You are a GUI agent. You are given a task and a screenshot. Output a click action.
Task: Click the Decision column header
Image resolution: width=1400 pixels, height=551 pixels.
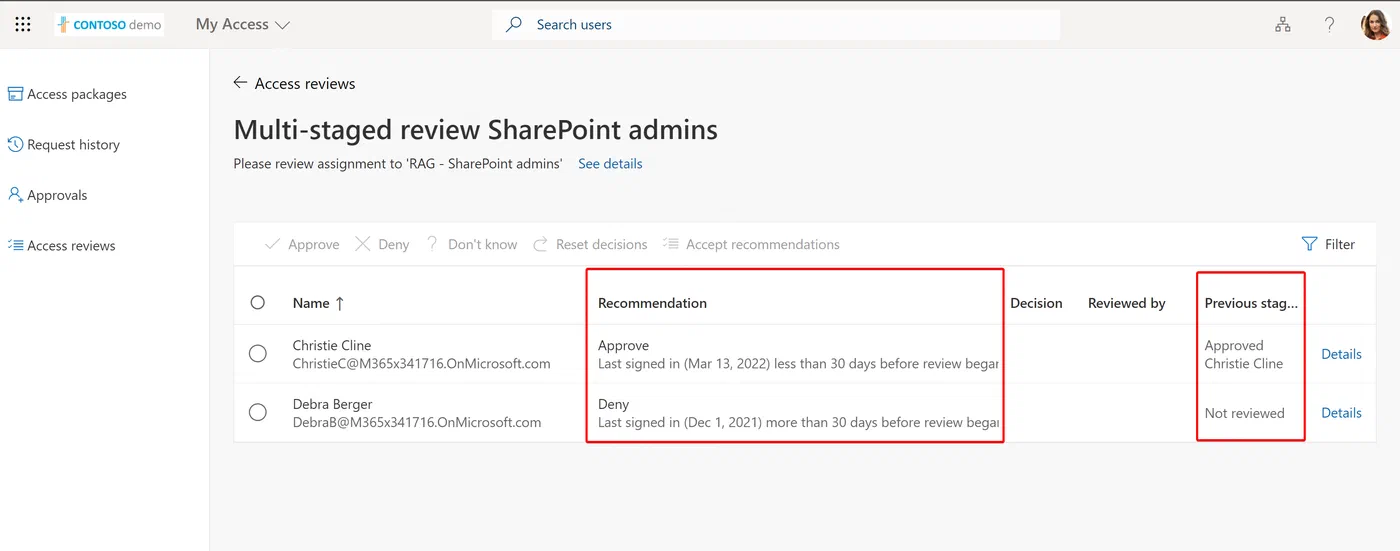(x=1036, y=303)
